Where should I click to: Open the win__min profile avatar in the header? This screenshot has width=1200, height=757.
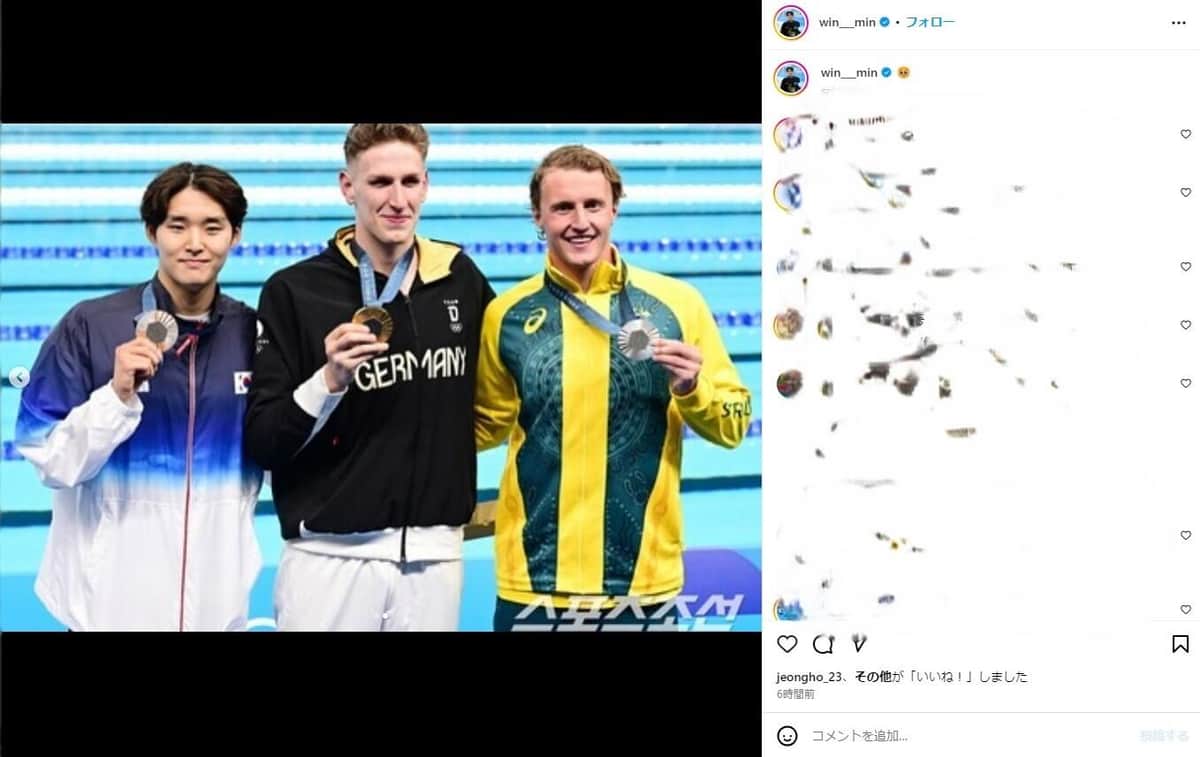[791, 22]
